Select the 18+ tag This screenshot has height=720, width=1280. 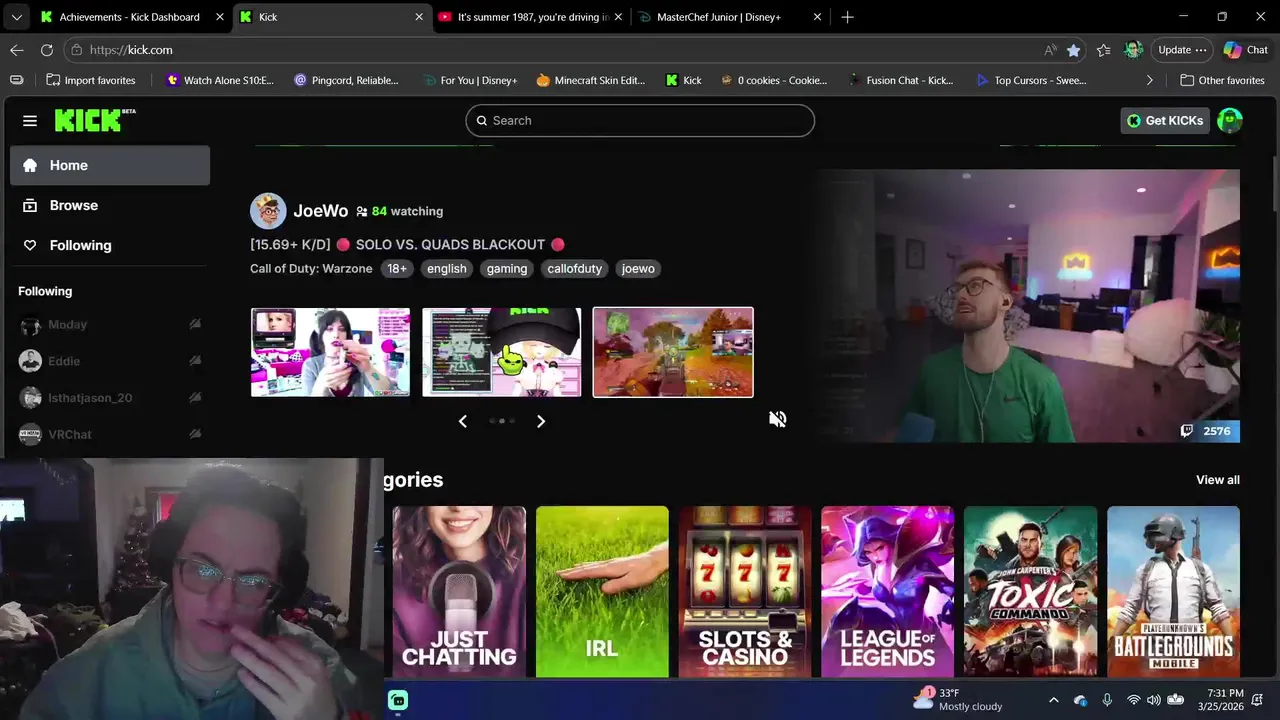(x=397, y=268)
